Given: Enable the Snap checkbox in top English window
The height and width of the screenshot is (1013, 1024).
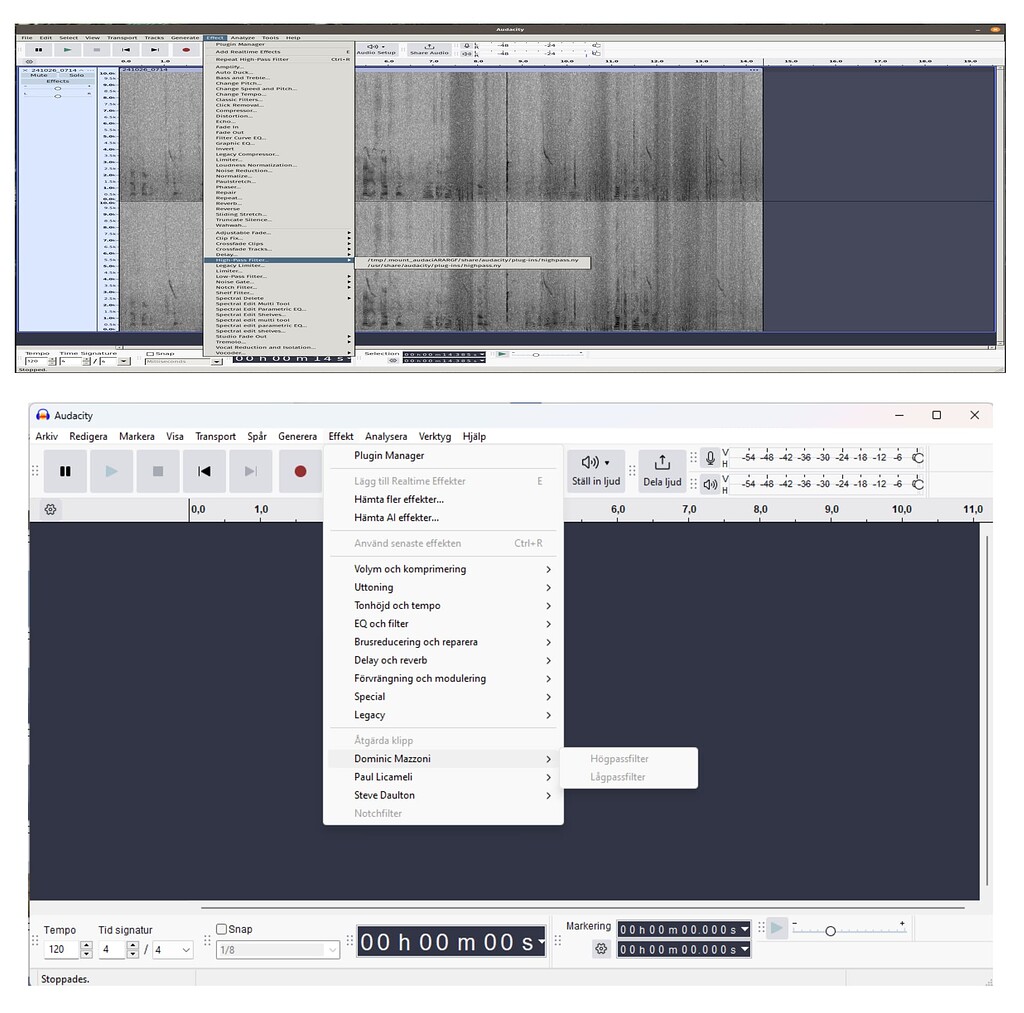Looking at the screenshot, I should pyautogui.click(x=150, y=354).
